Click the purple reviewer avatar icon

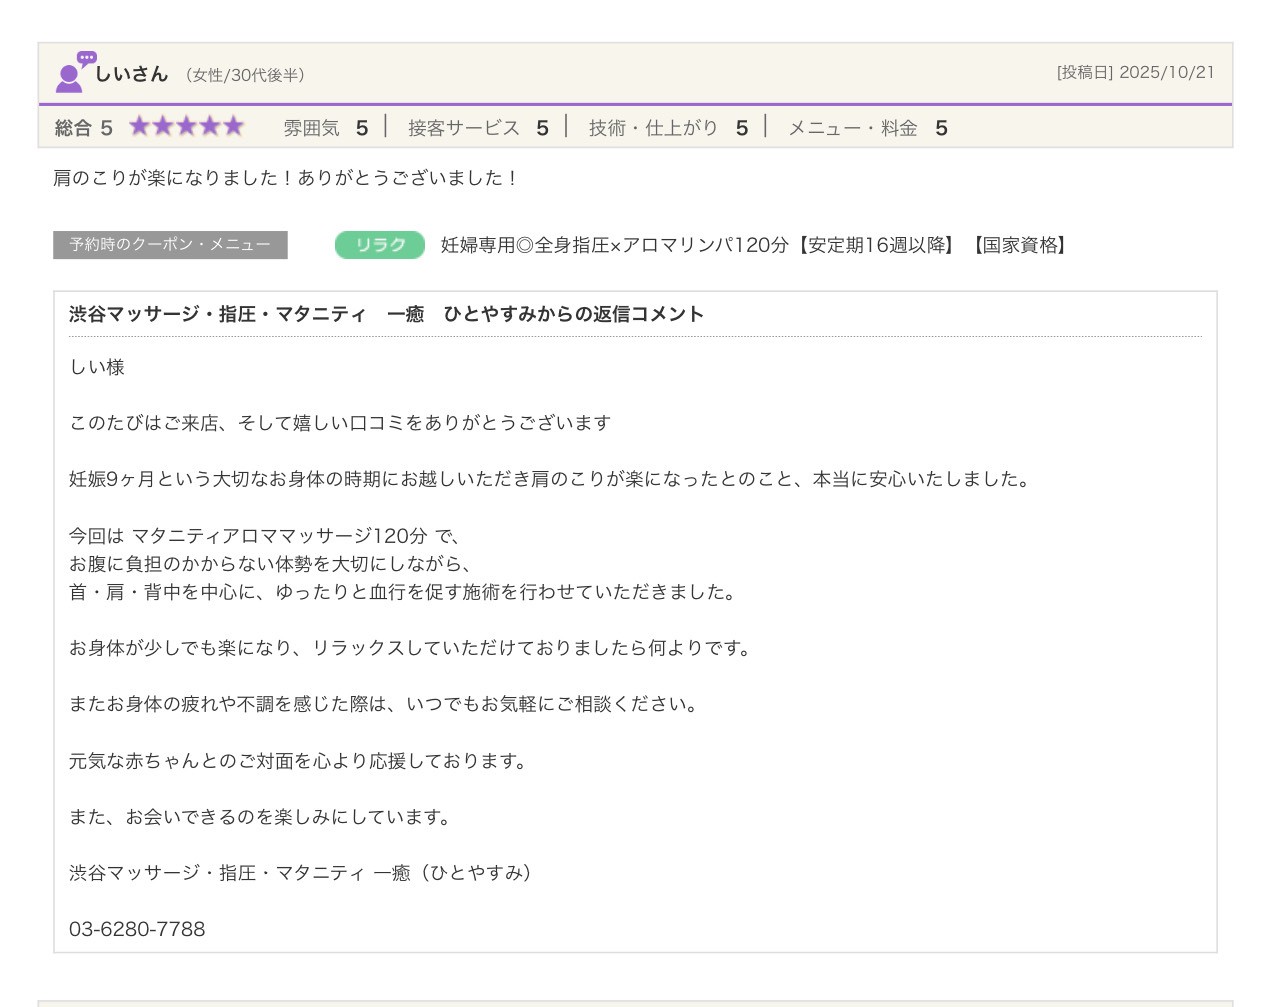click(73, 73)
